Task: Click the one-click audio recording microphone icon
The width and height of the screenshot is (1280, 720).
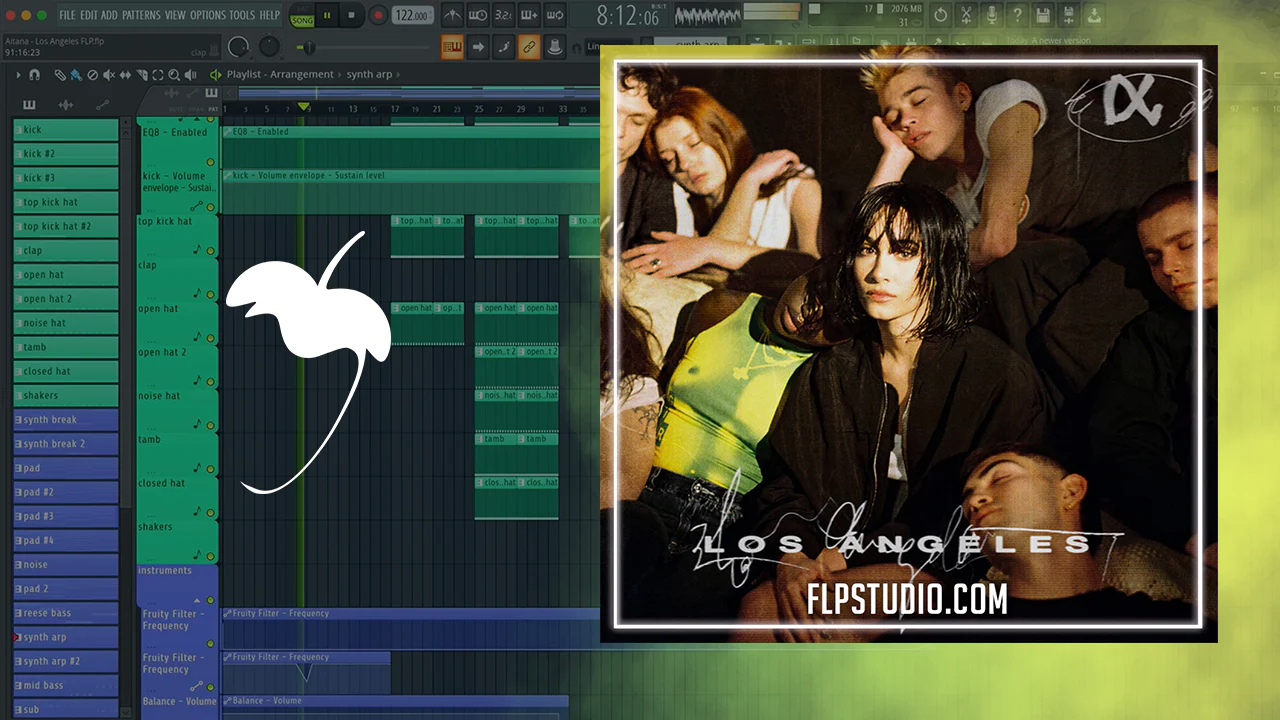Action: [x=992, y=15]
